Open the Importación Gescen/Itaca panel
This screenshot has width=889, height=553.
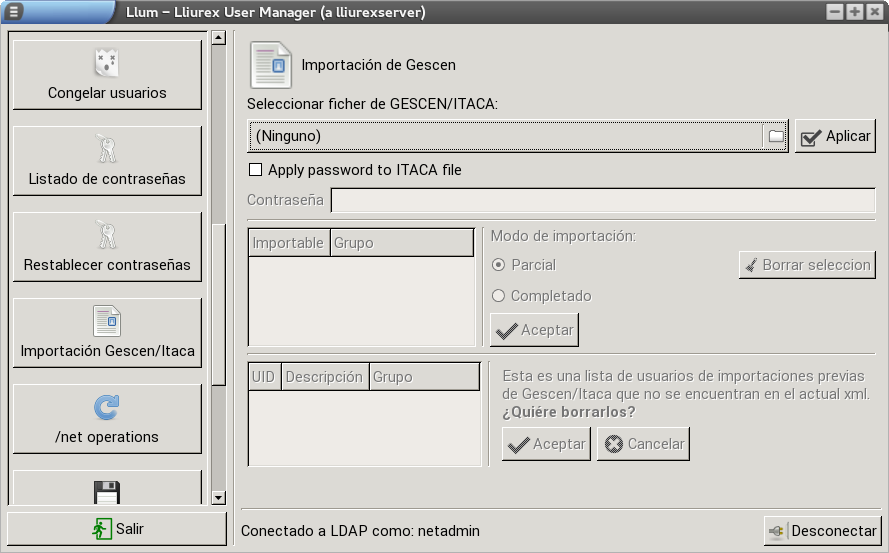pos(107,332)
